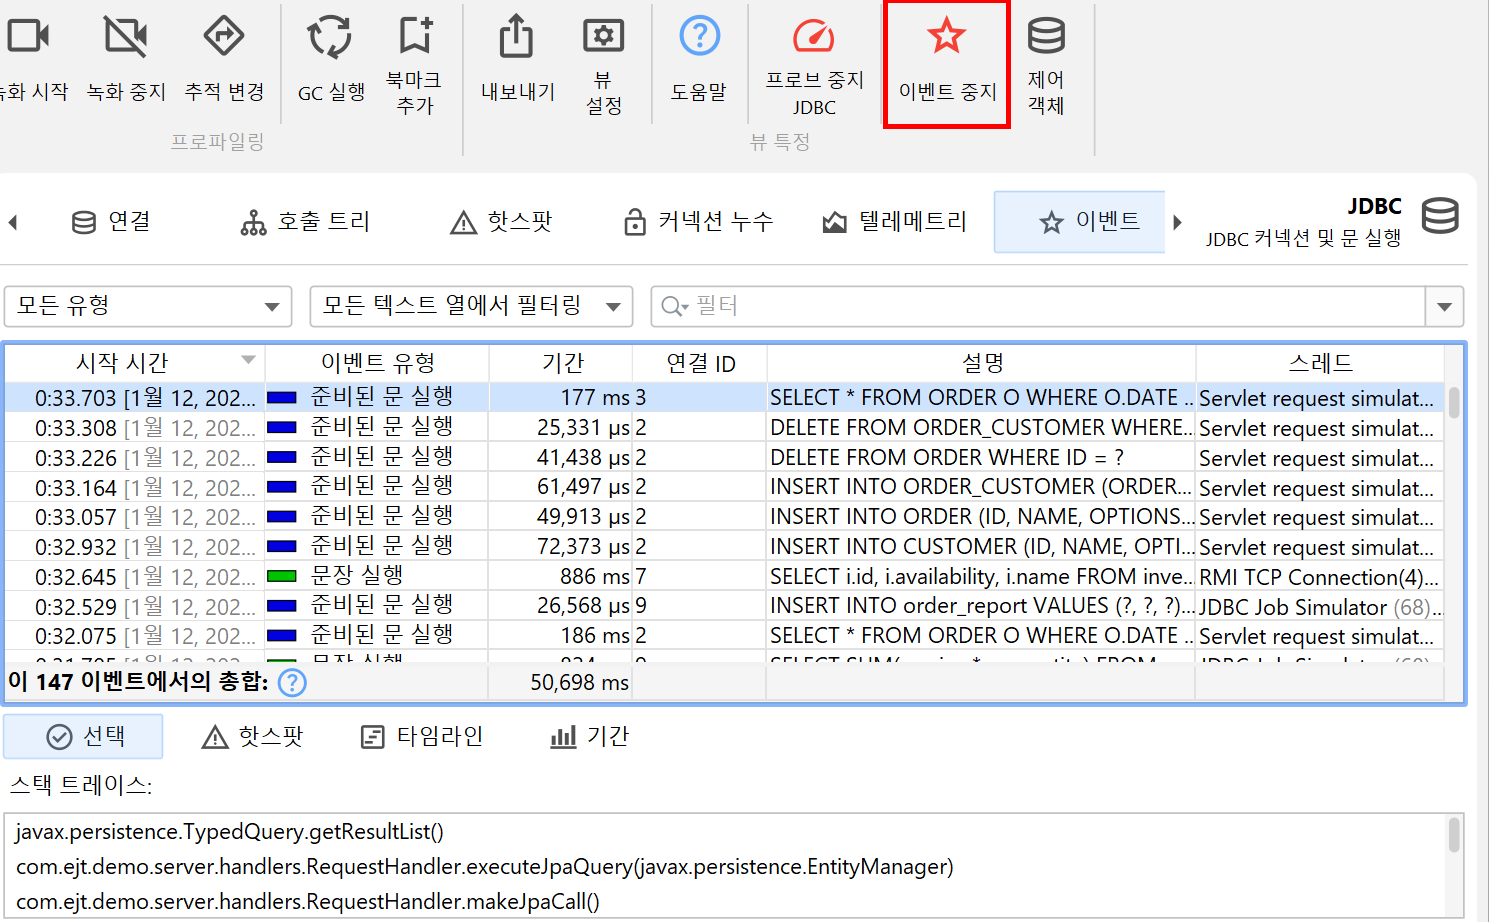
Task: Add a bookmark with 북마크 추가
Action: point(415,37)
